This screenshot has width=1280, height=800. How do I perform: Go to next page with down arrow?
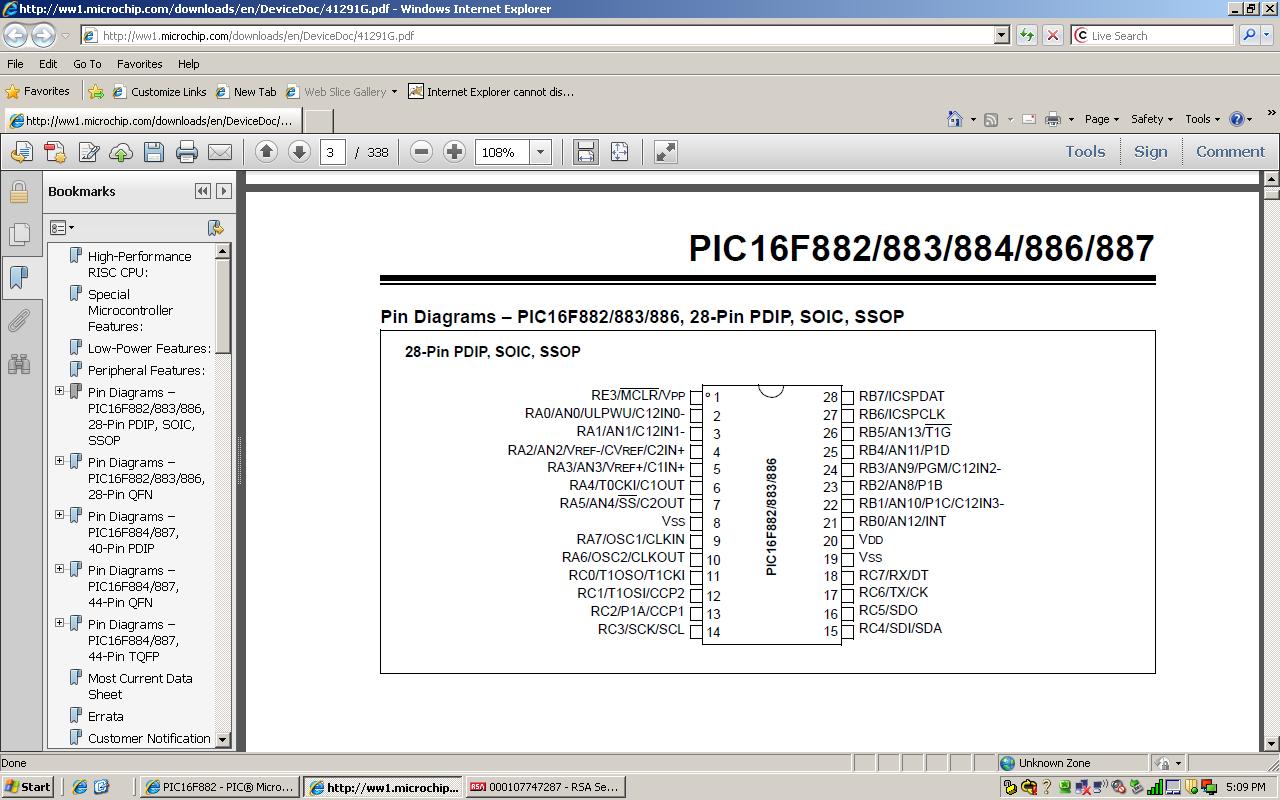coord(299,152)
